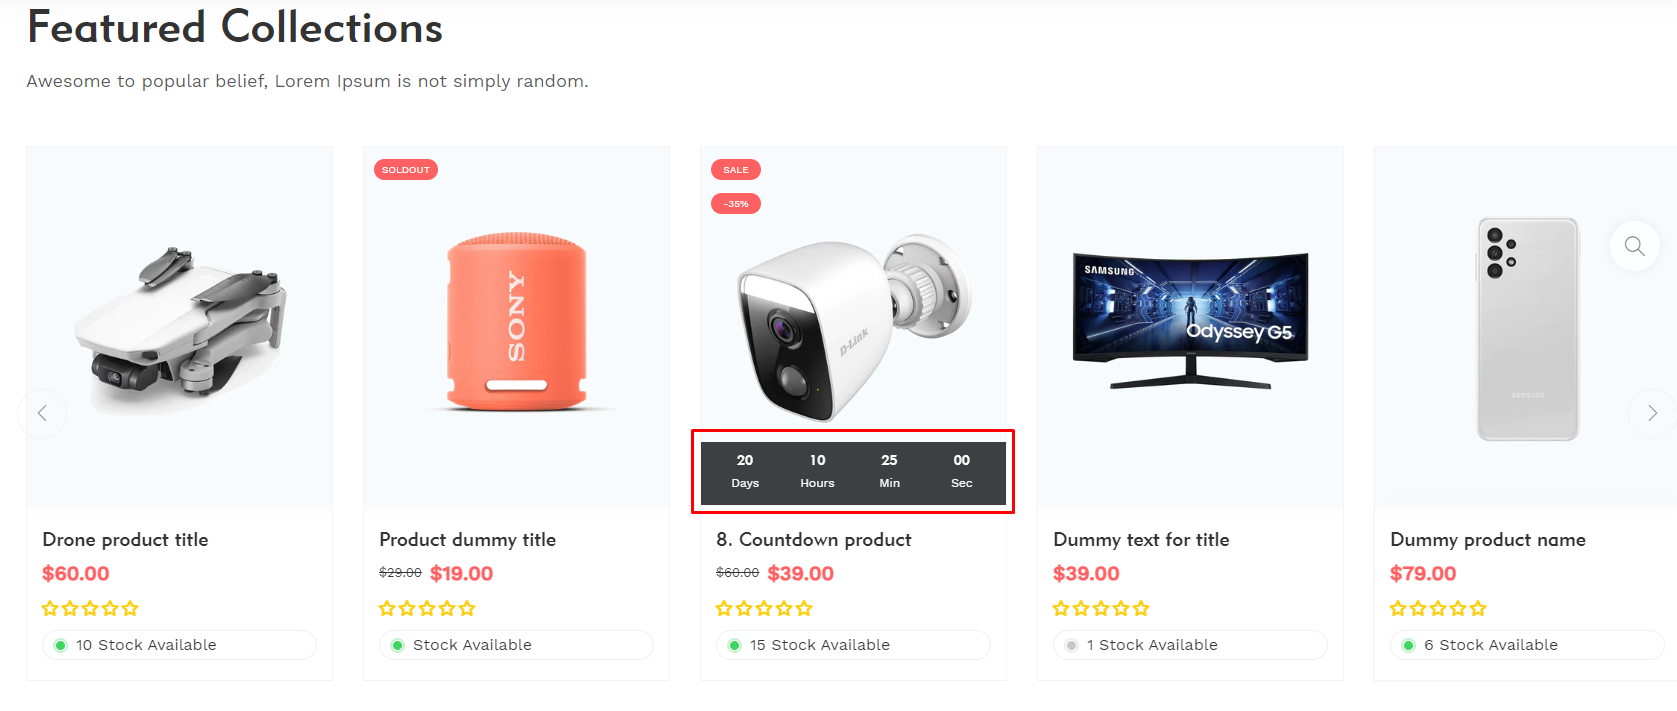Screen dimensions: 1677x711
Task: Click star rating under Drone product
Action: click(x=90, y=608)
